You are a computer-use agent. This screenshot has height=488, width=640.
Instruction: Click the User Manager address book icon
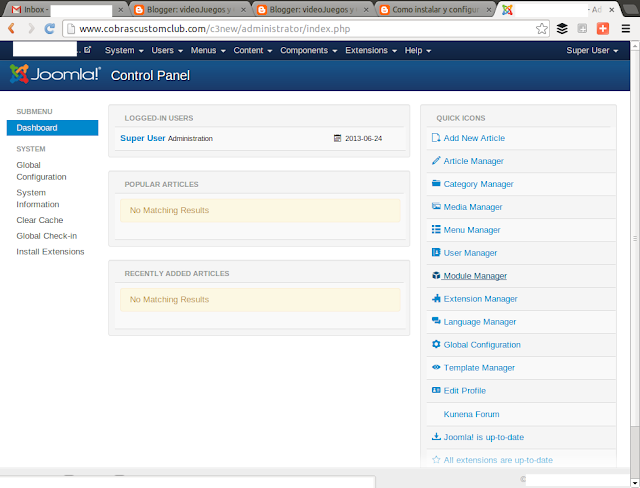point(436,253)
